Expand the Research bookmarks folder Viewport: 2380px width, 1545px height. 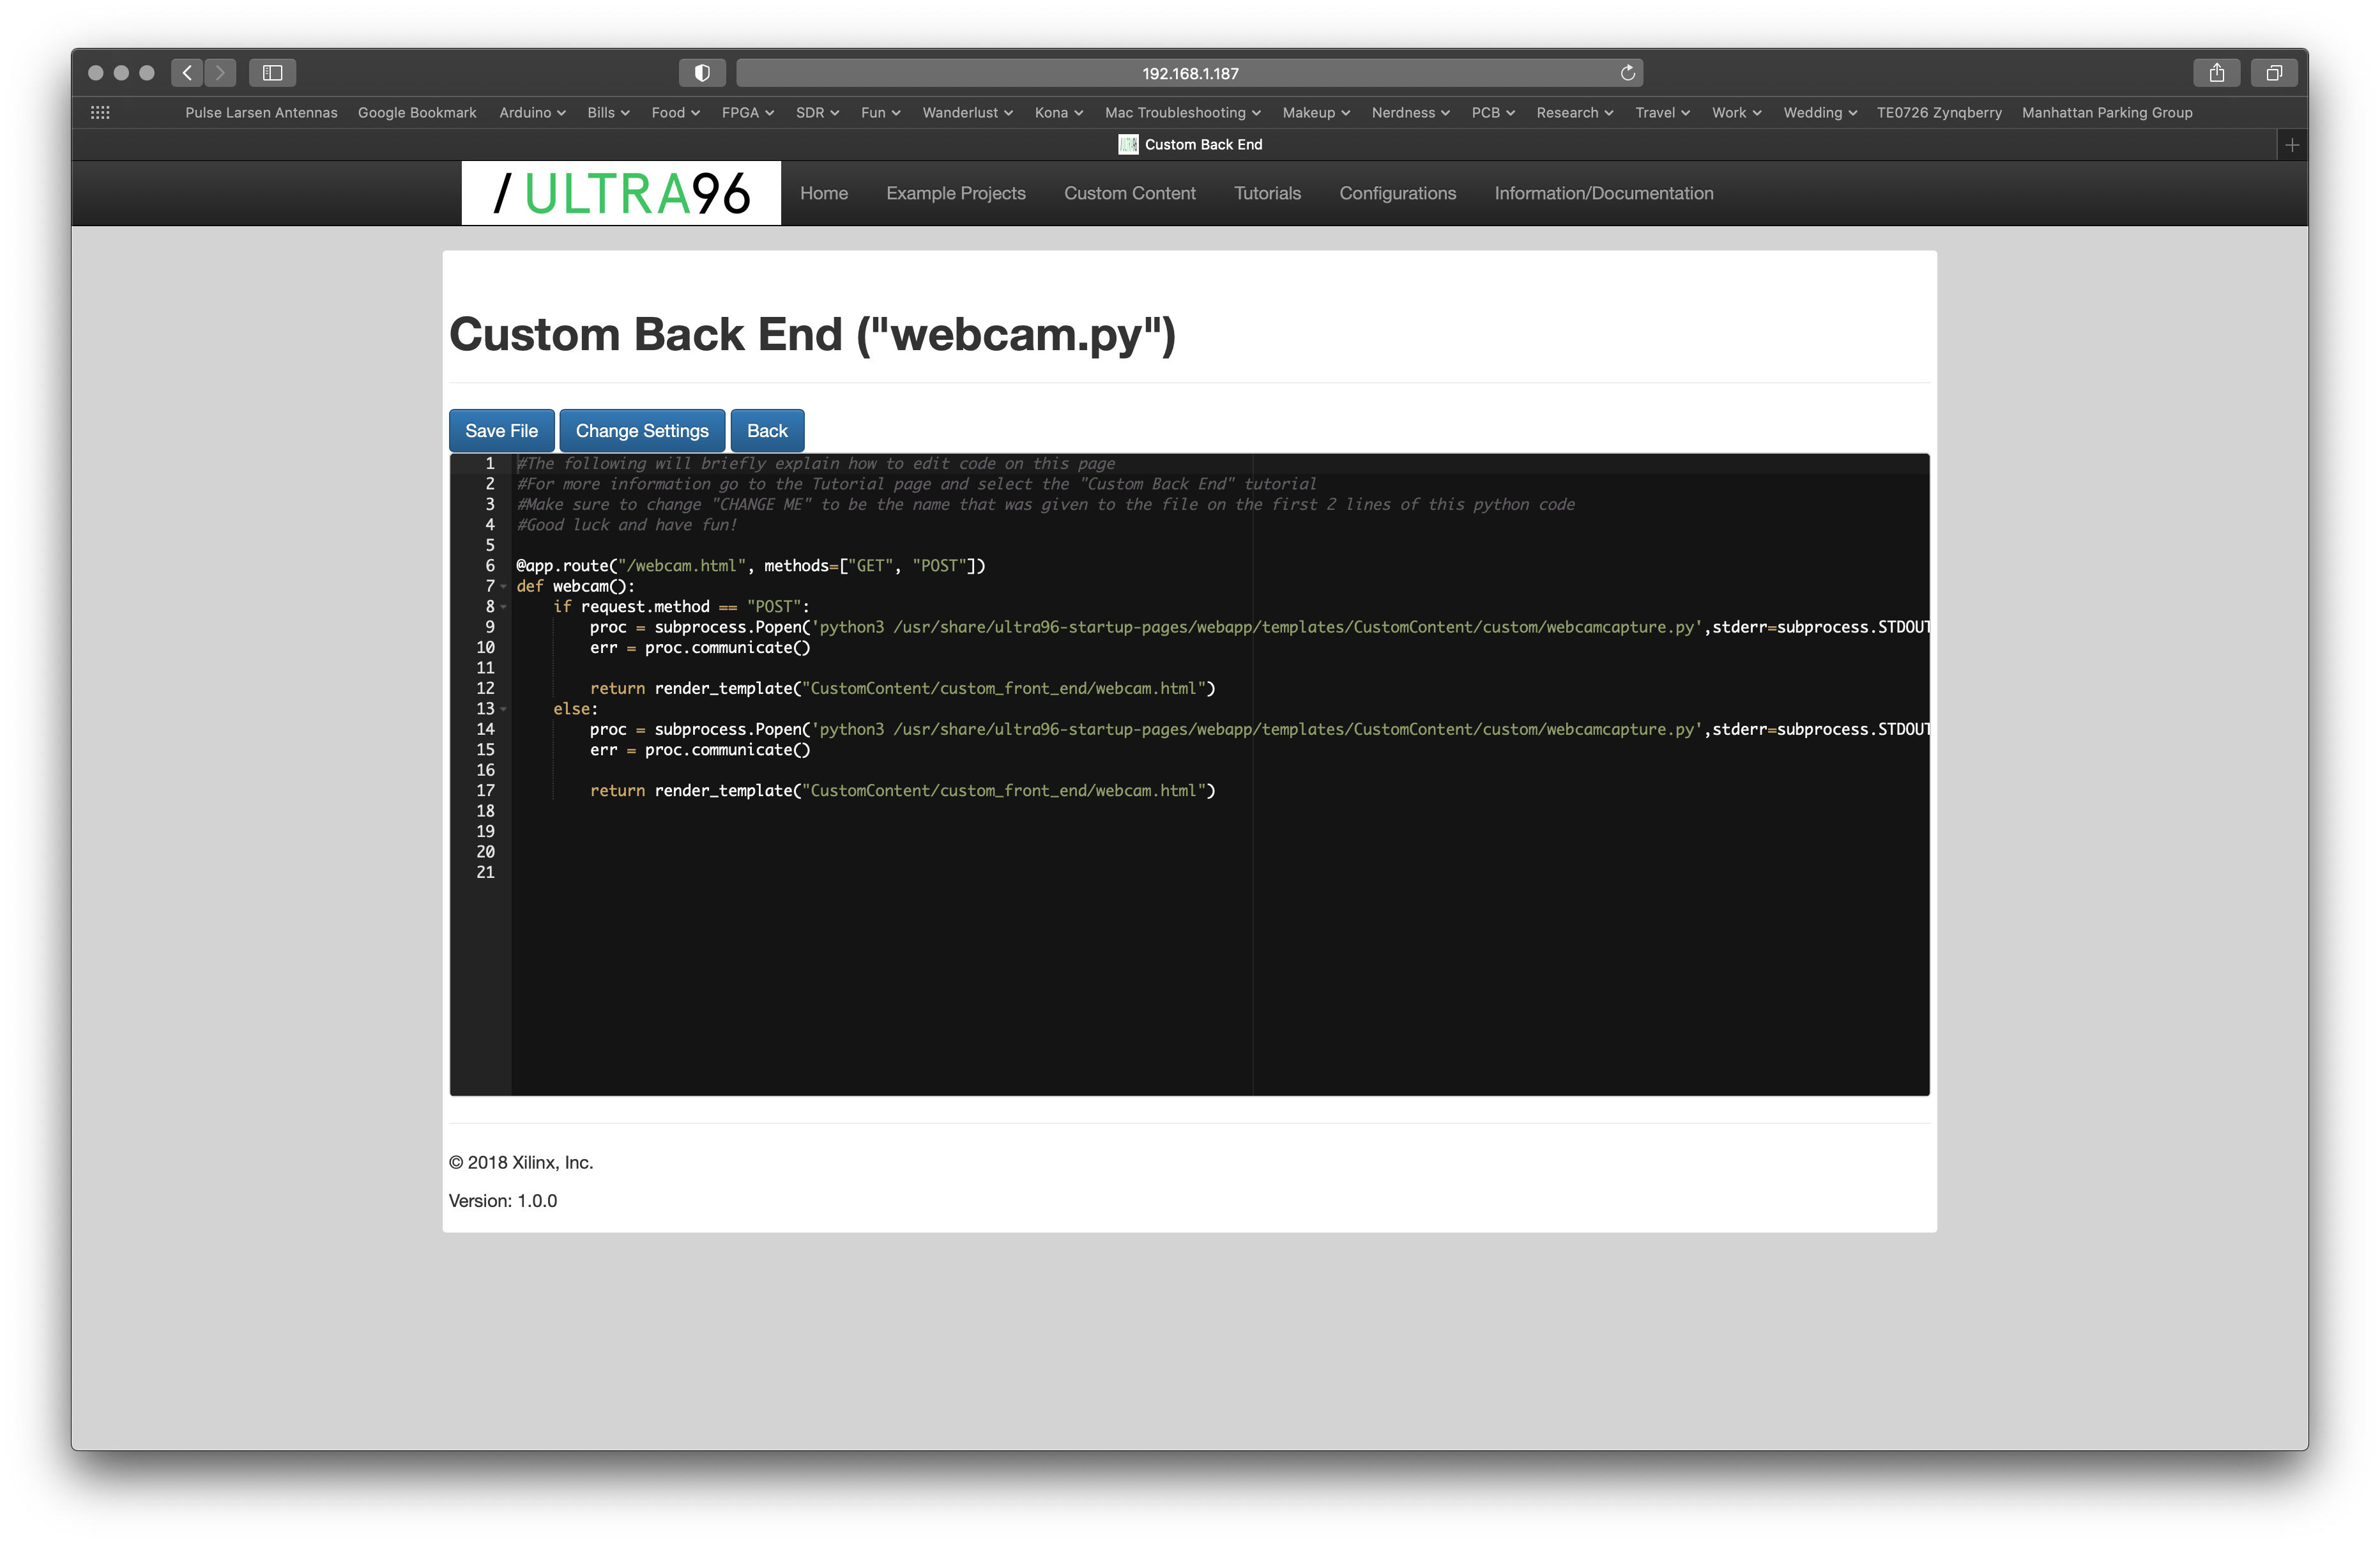coord(1575,113)
